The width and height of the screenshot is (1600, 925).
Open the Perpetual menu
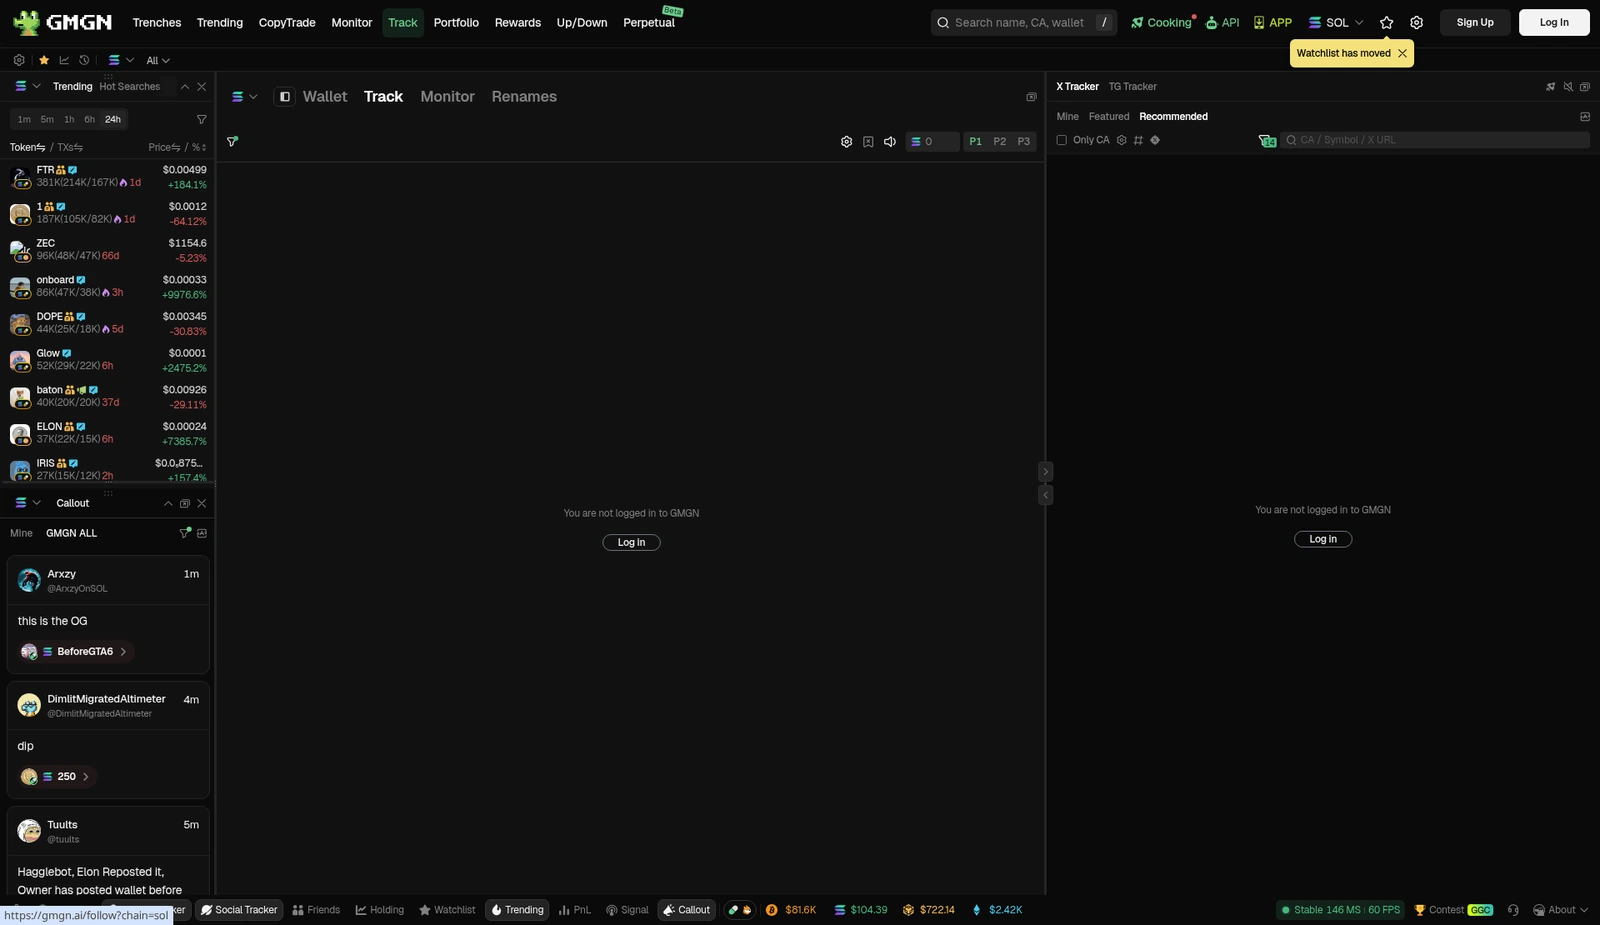(649, 22)
